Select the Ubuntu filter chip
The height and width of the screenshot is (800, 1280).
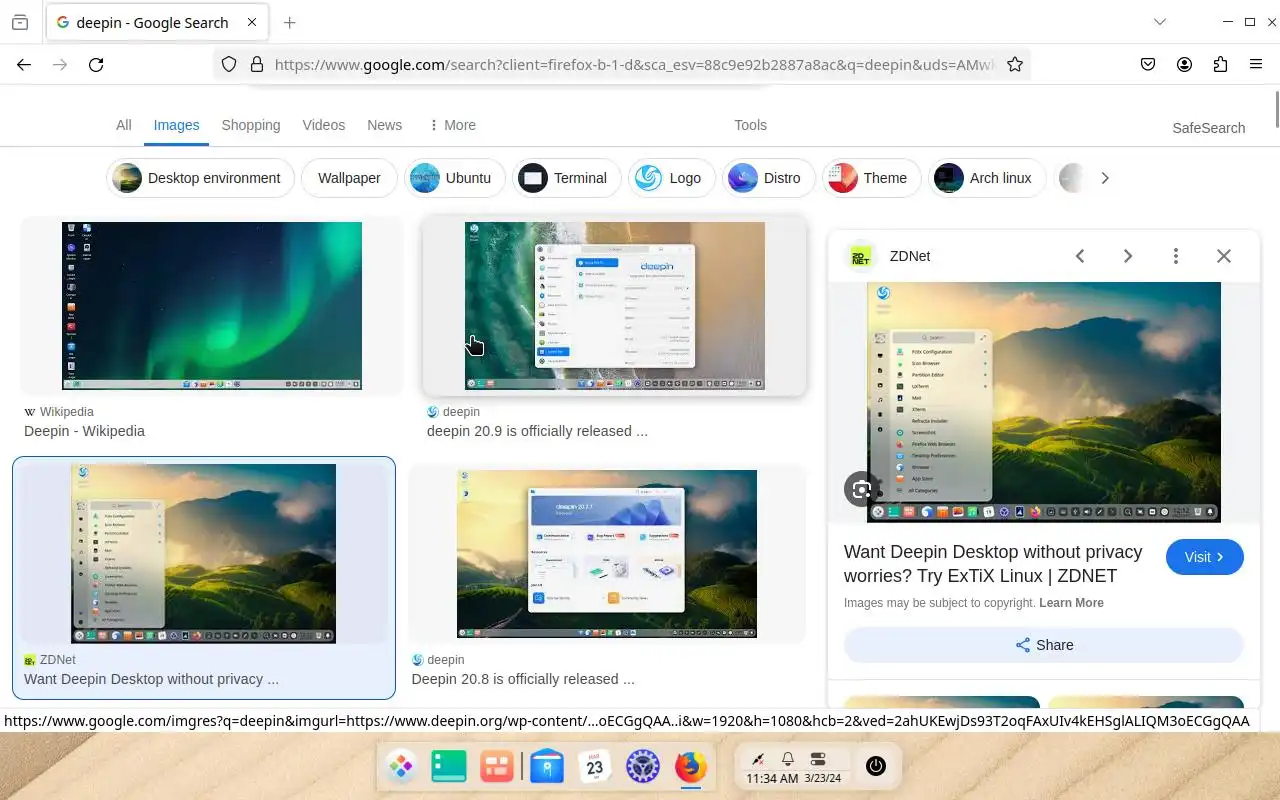(x=454, y=178)
